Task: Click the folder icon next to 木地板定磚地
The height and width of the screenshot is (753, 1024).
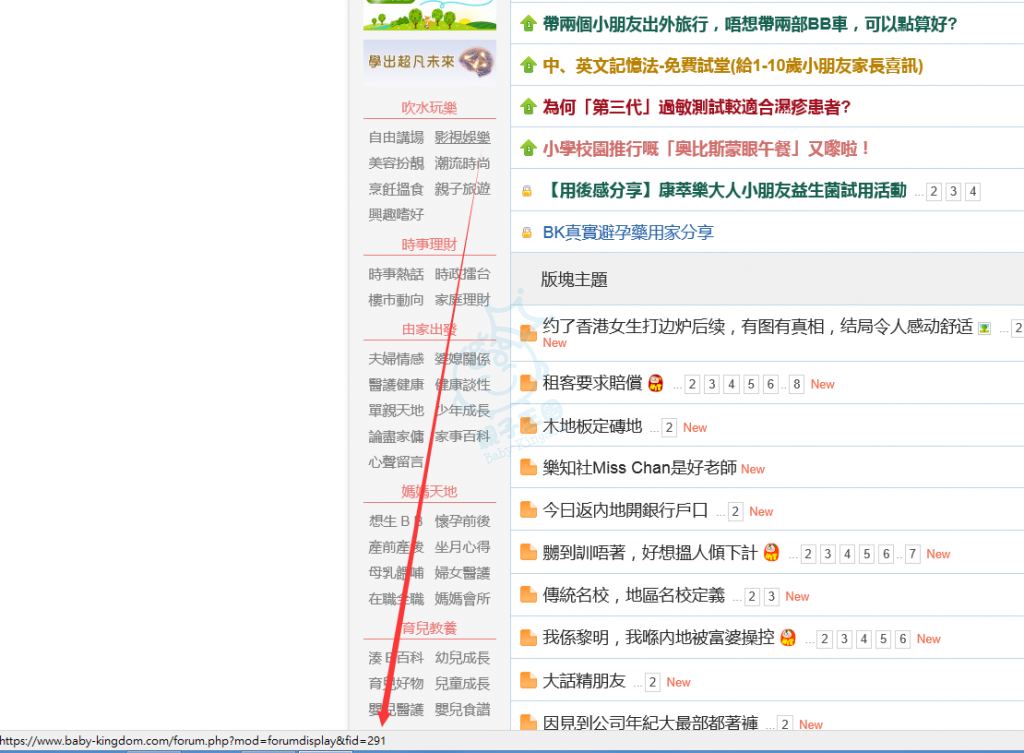Action: (x=528, y=427)
